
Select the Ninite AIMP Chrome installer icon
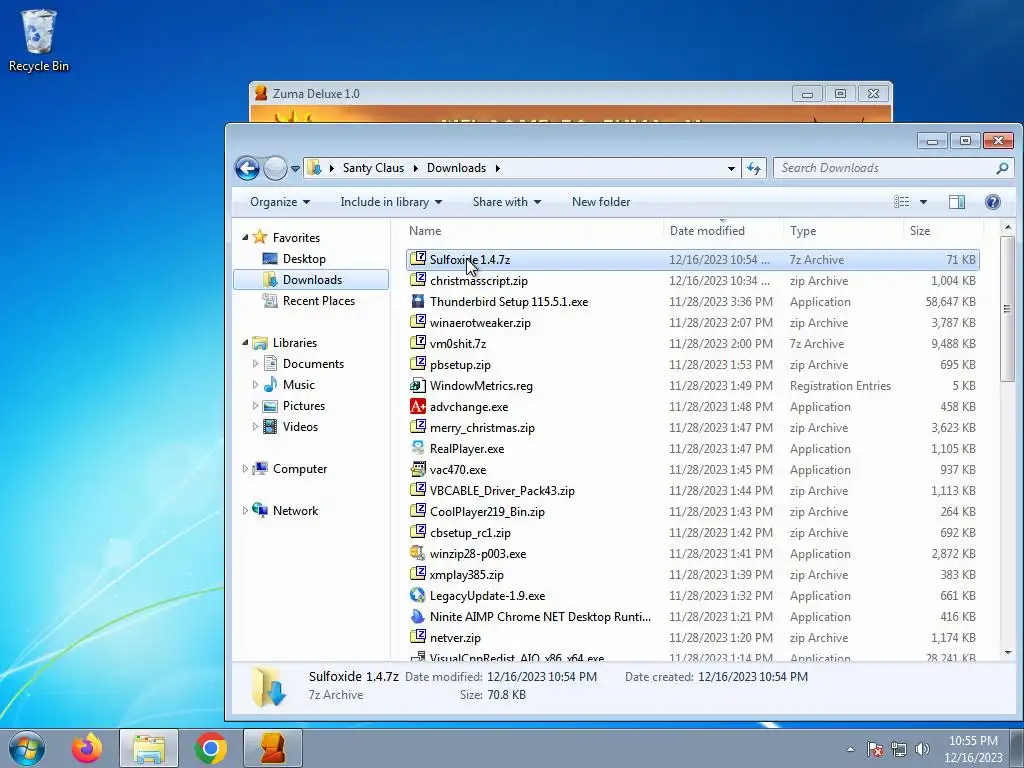[x=417, y=616]
